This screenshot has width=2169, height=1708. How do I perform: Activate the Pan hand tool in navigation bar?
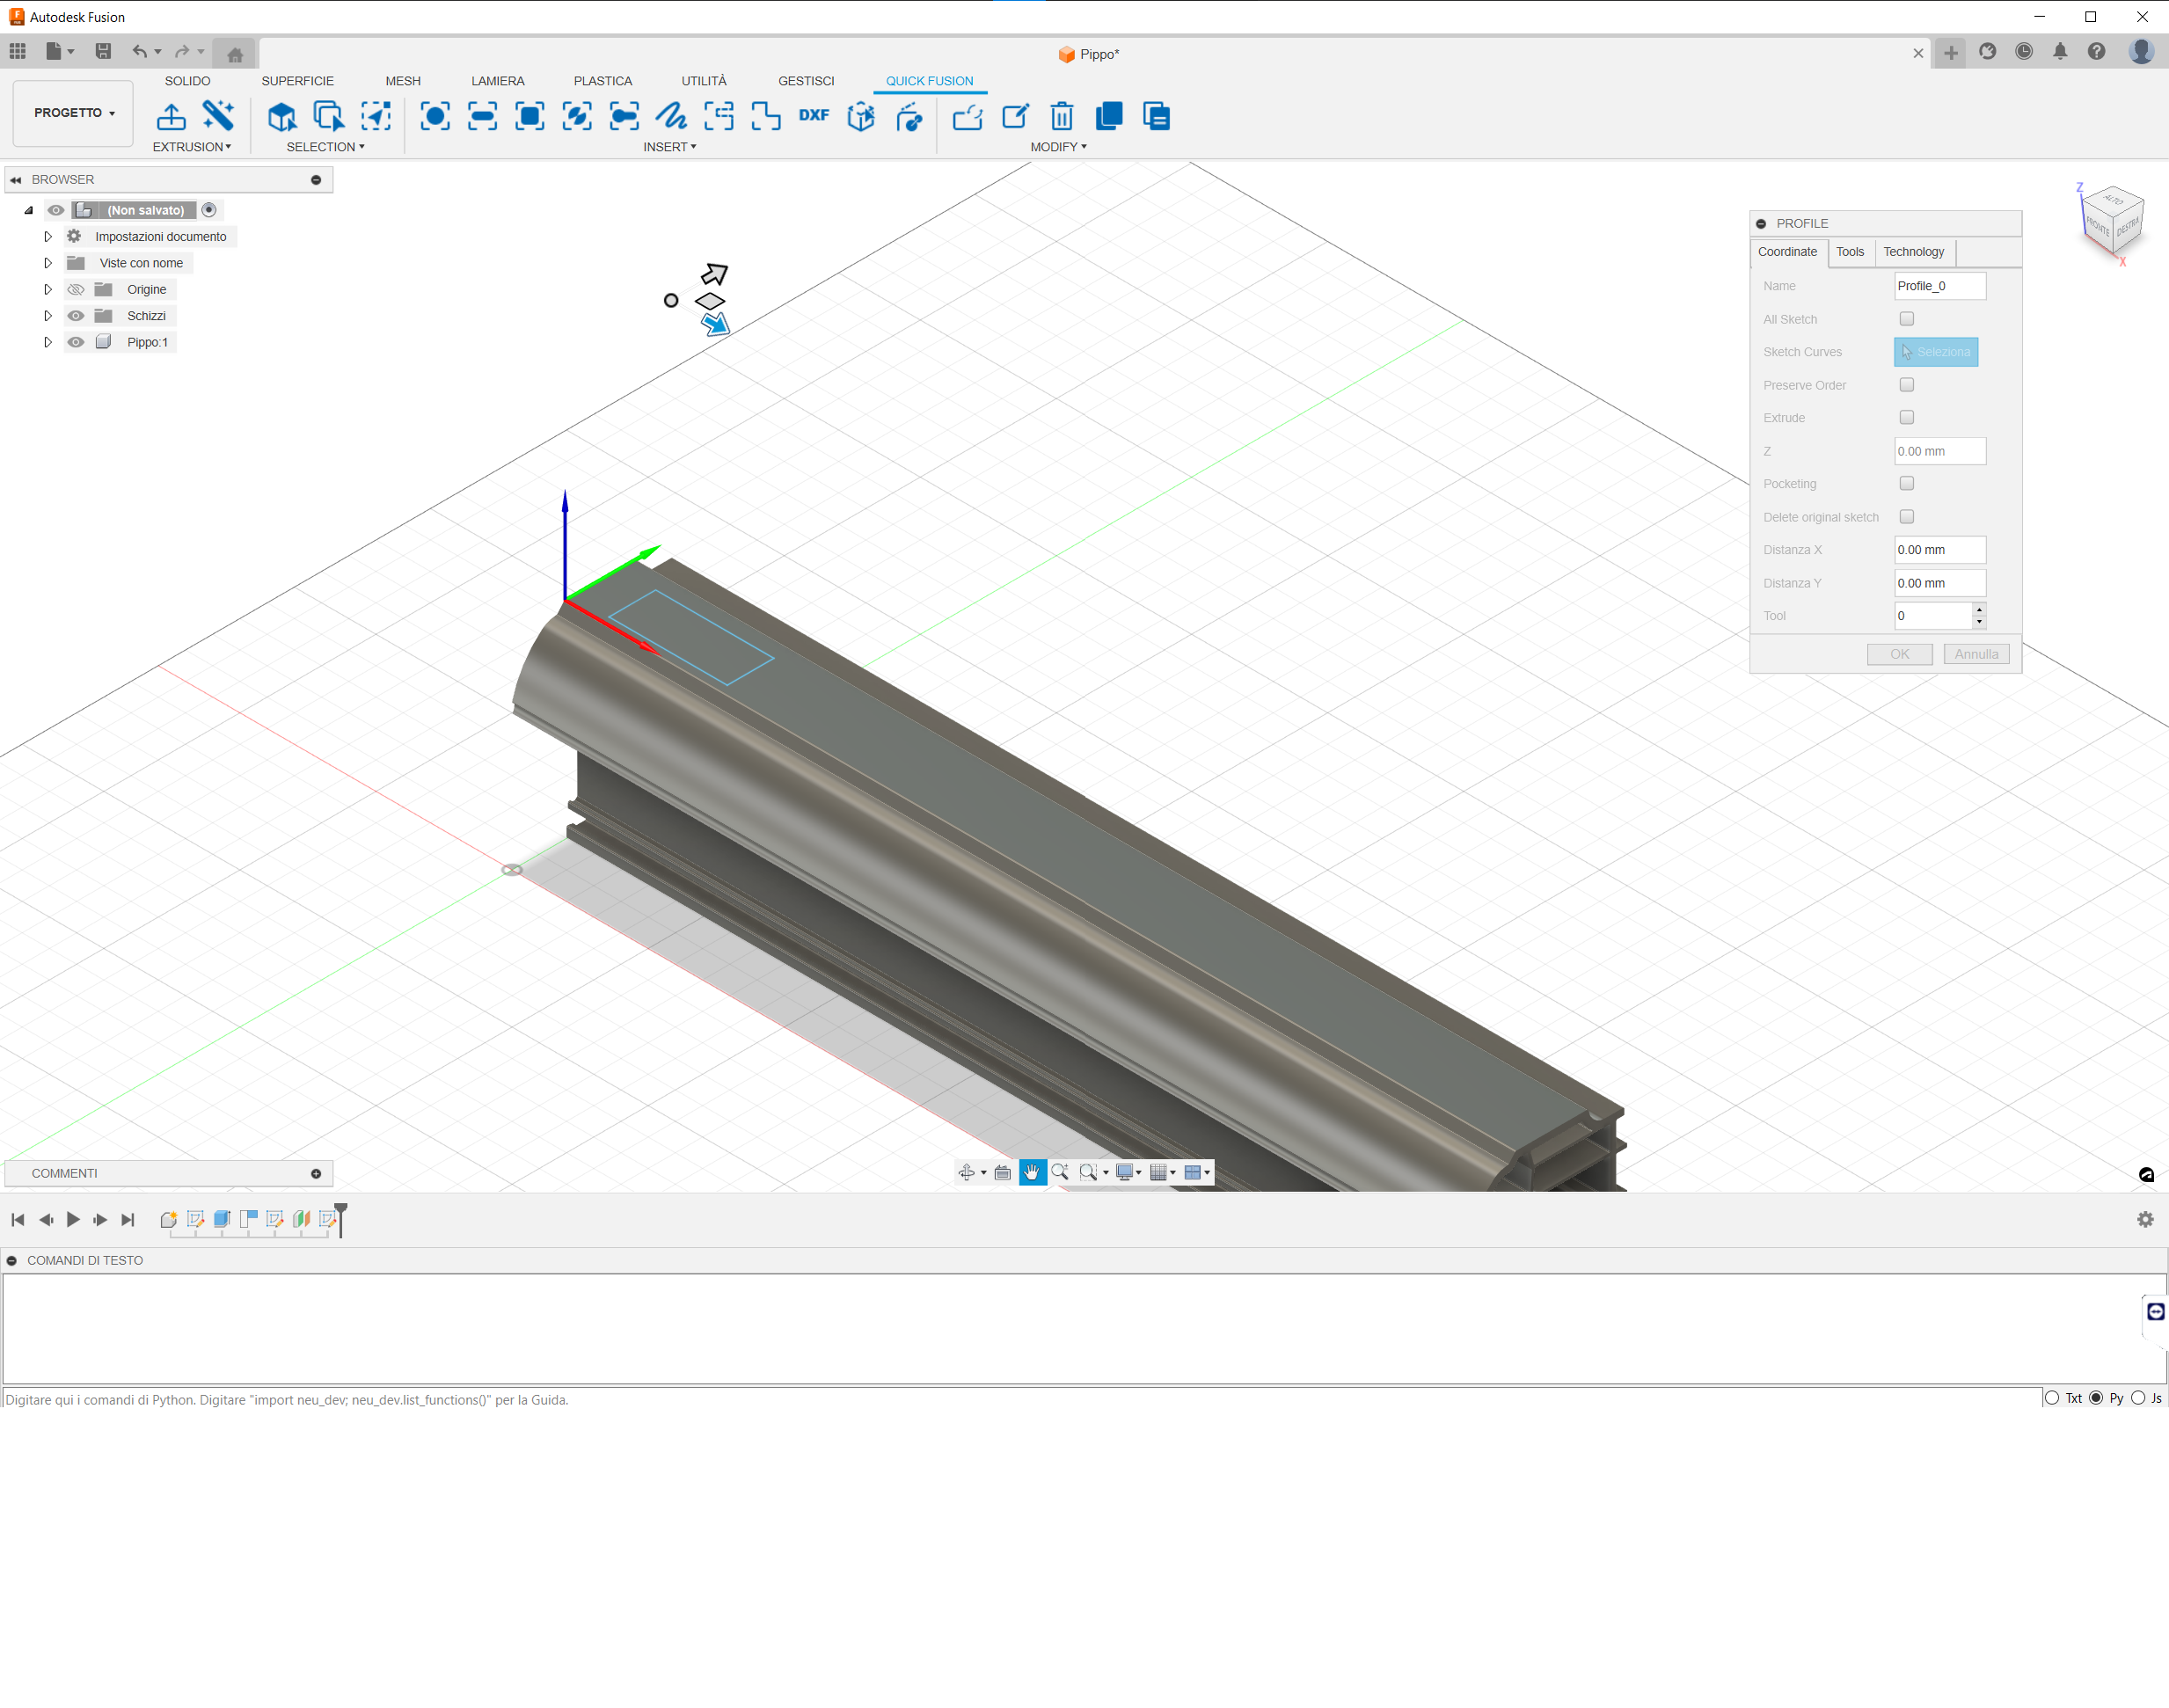1031,1172
